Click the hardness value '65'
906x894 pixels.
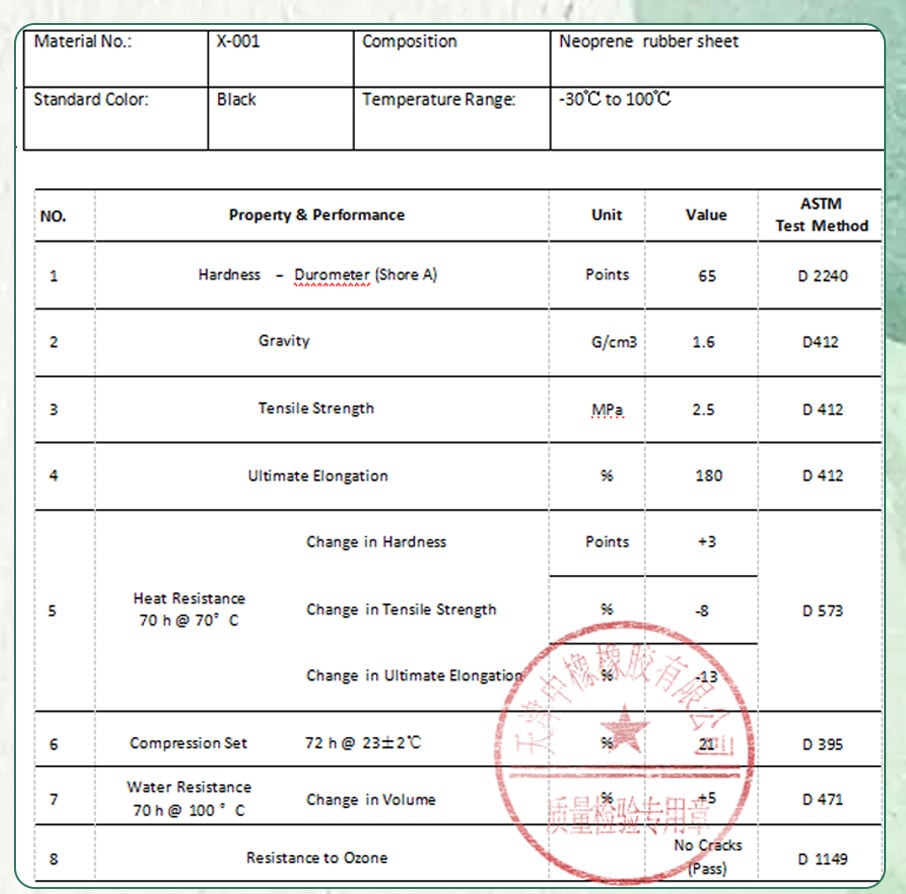click(x=707, y=276)
